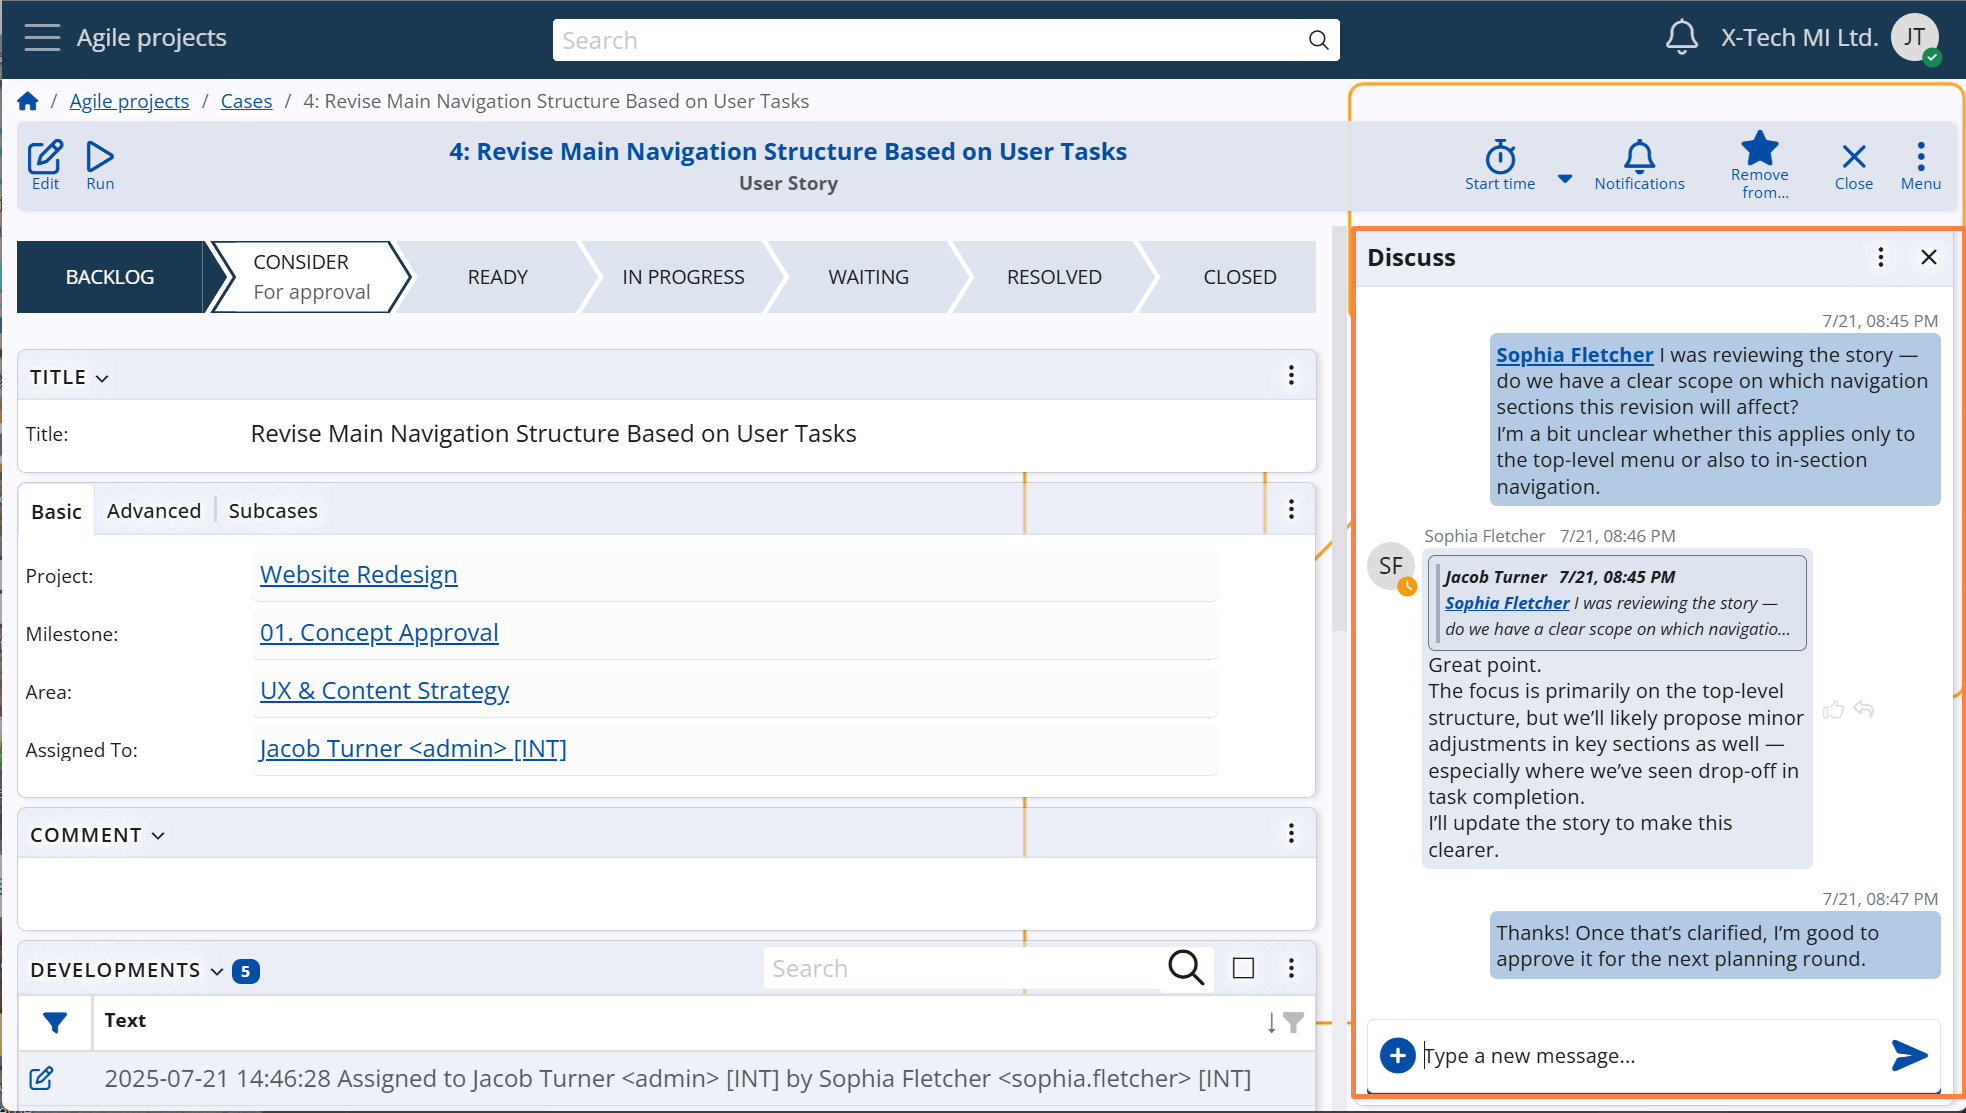The height and width of the screenshot is (1113, 1966).
Task: Open the Subcases tab
Action: click(x=273, y=511)
